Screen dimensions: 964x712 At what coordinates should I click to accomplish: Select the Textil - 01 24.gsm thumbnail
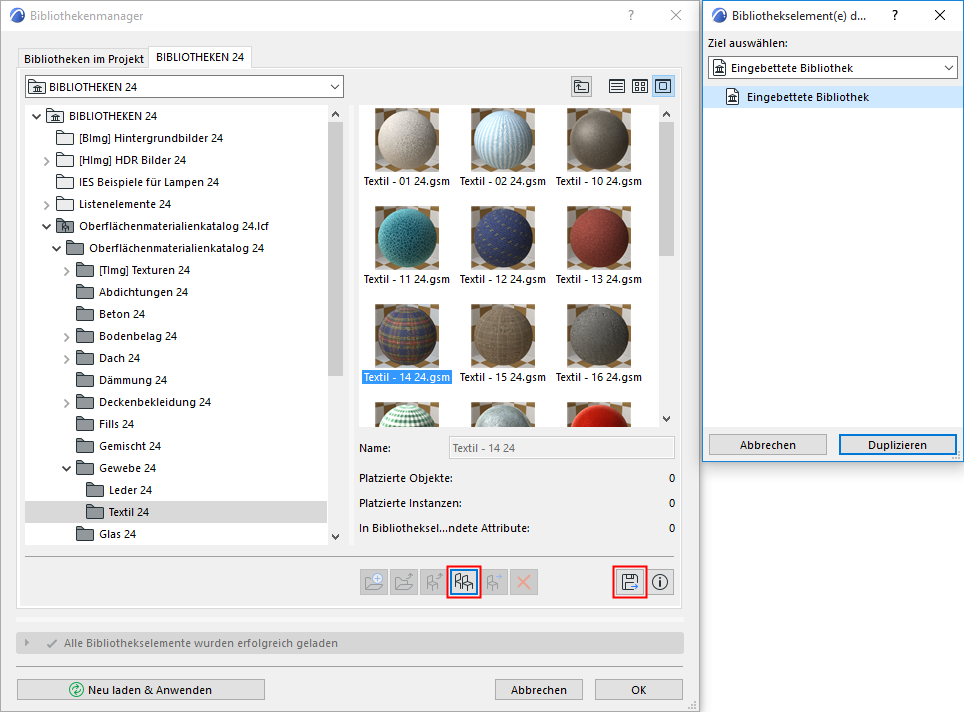[x=406, y=140]
